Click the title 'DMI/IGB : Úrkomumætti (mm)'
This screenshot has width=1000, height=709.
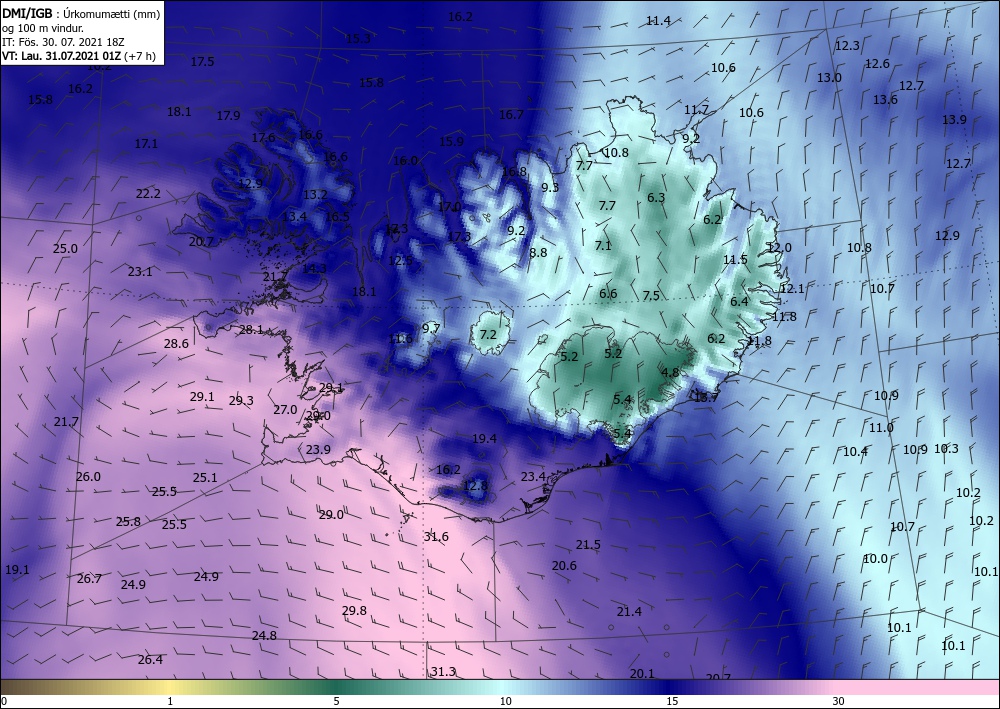click(82, 13)
